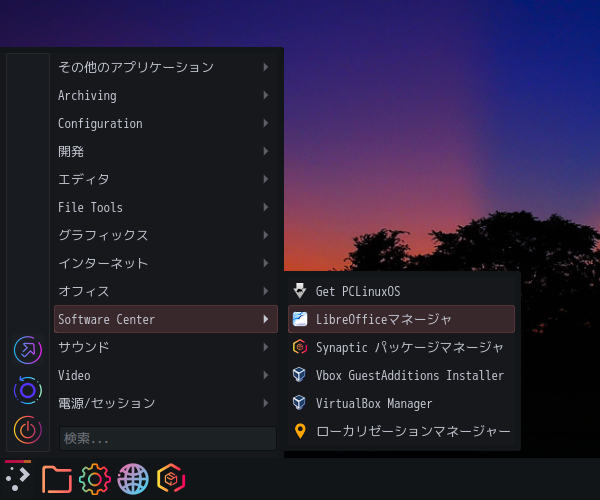Screen dimensions: 600x500
Task: Launch Synaptic パッケージマネージャ from submenu
Action: pyautogui.click(x=401, y=347)
